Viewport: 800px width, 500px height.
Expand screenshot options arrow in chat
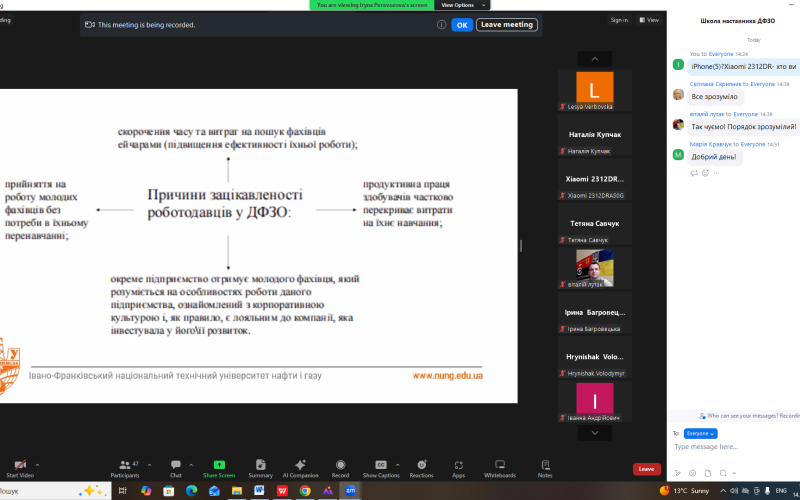734,473
